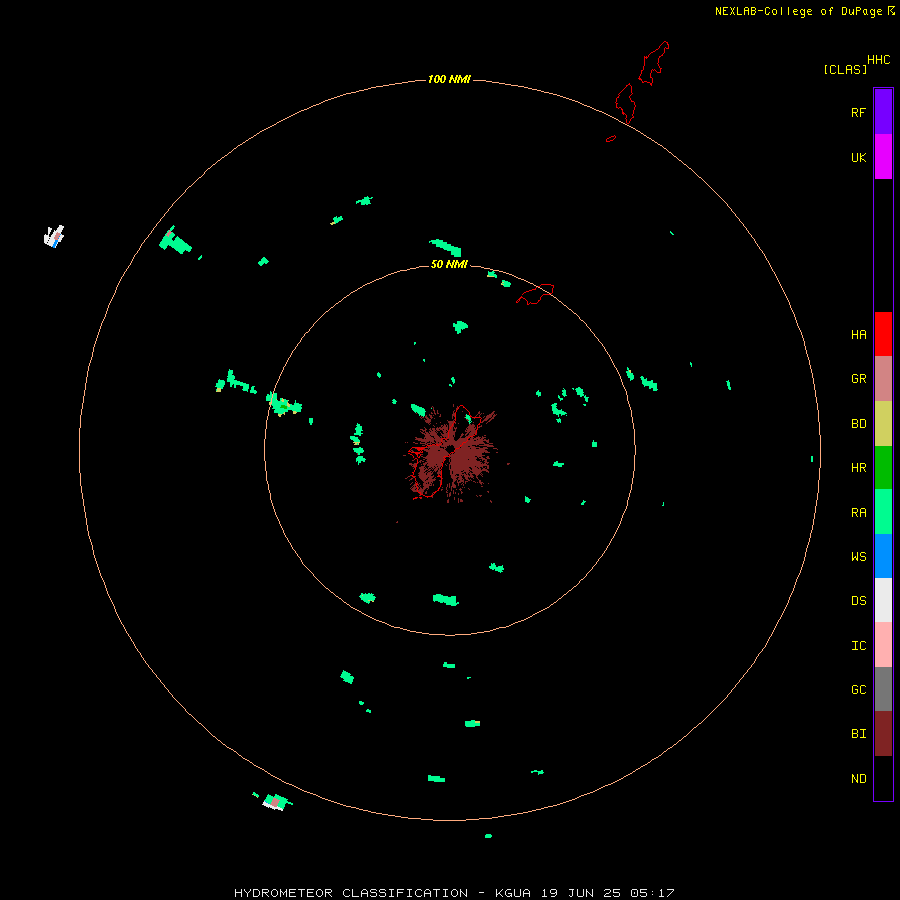Image resolution: width=900 pixels, height=900 pixels.
Task: Click the BI brown legend swatch
Action: click(x=883, y=734)
